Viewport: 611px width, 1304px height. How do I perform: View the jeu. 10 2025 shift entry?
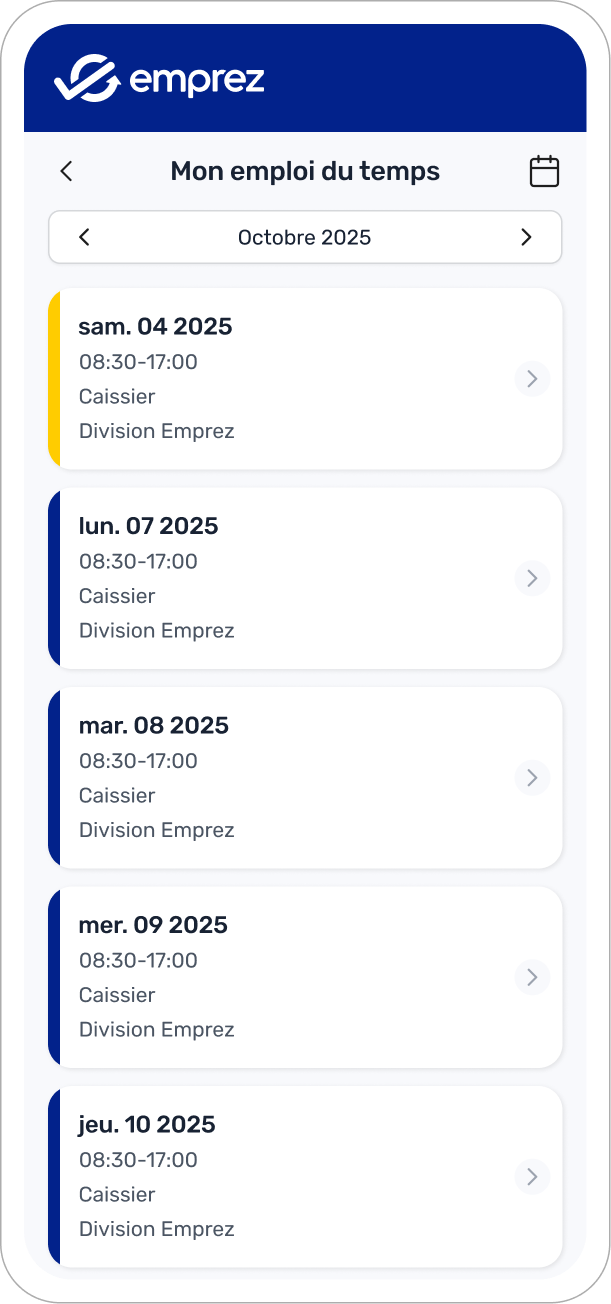(300, 1177)
